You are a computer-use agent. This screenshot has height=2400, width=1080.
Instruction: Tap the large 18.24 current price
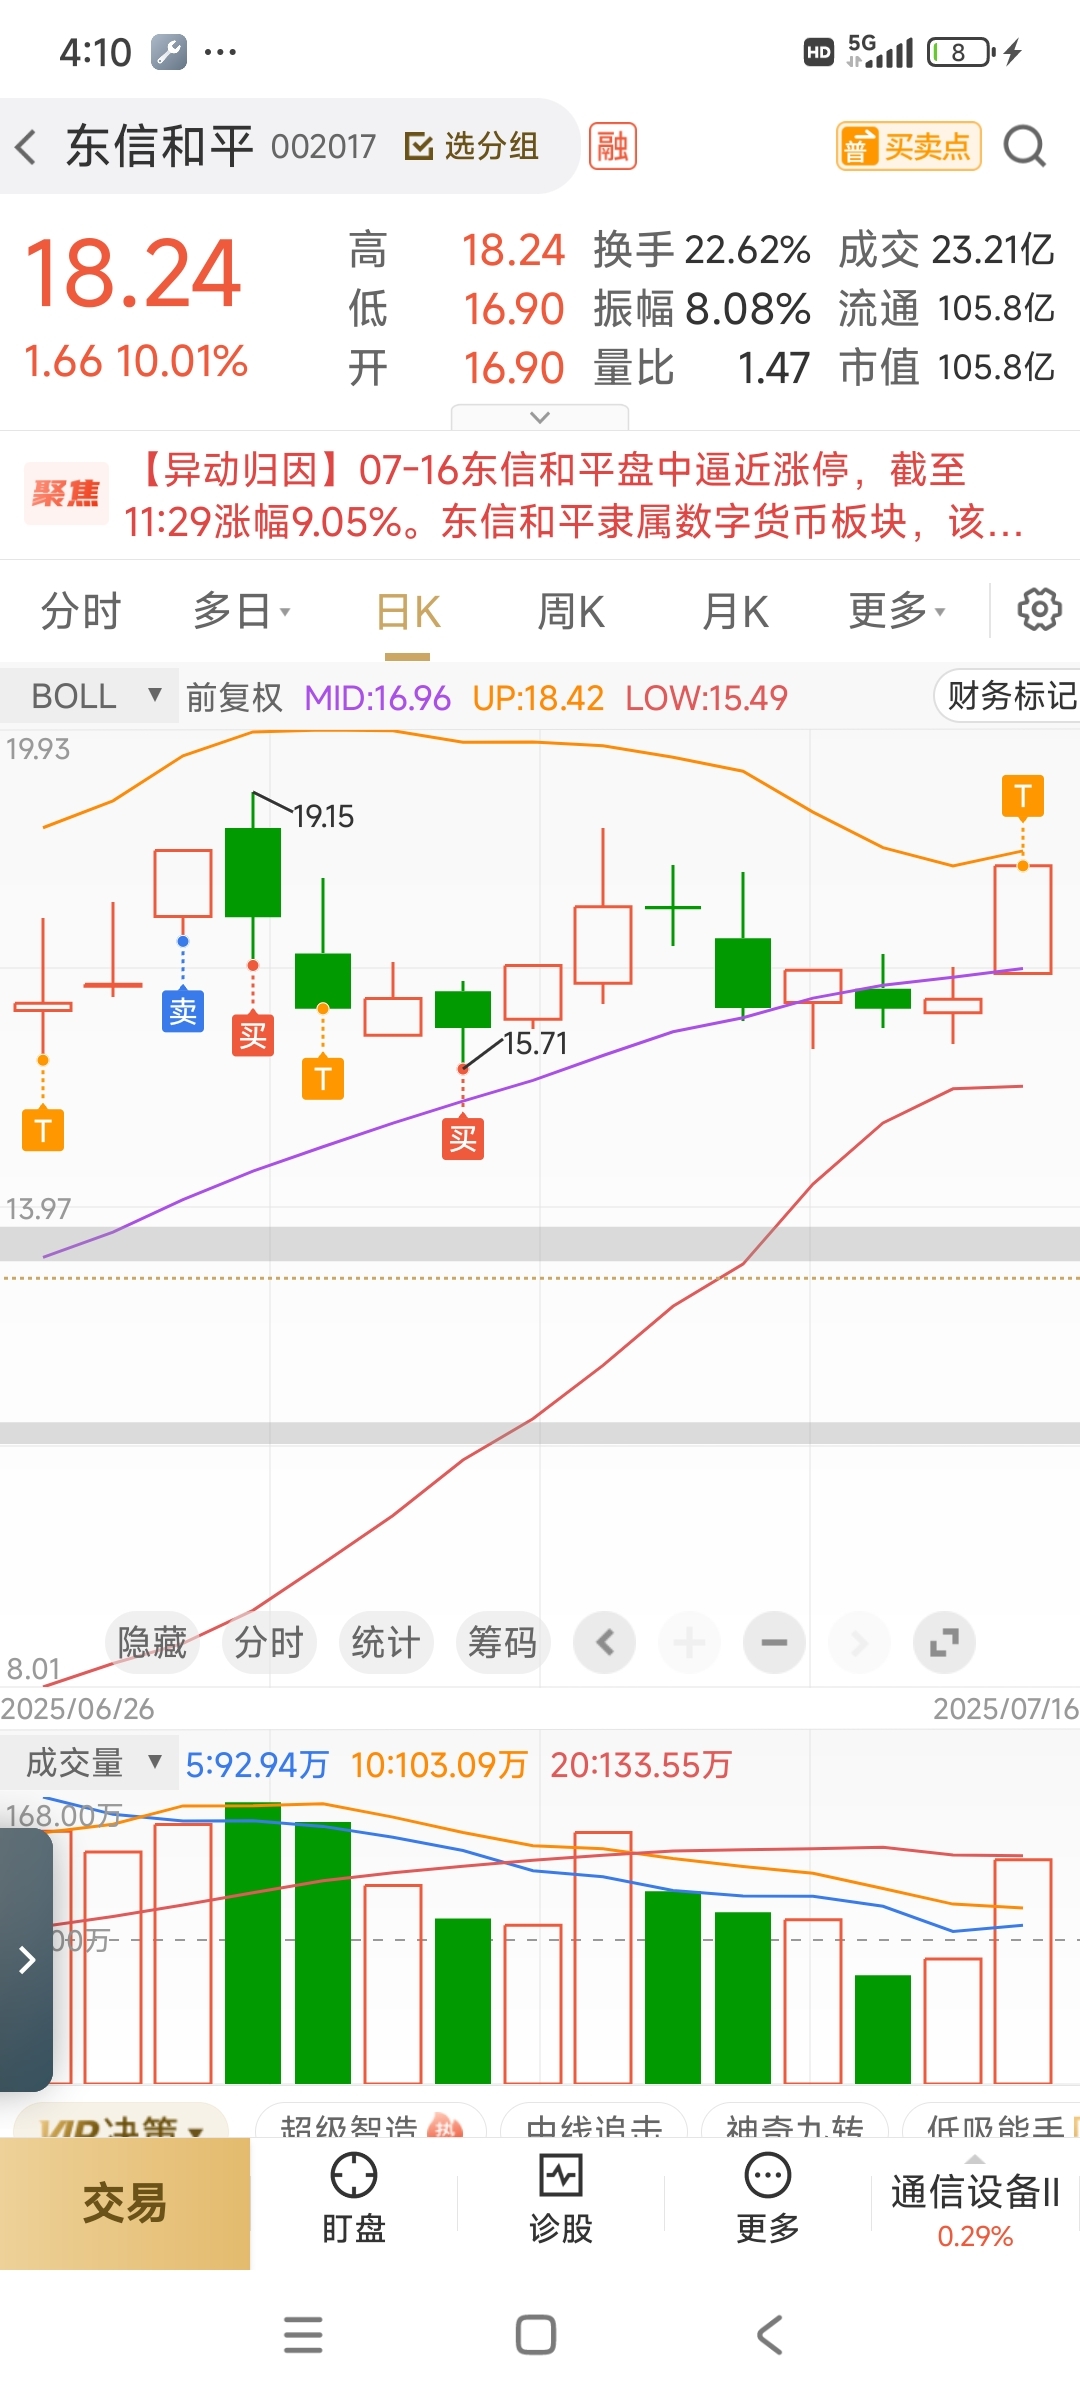tap(133, 273)
